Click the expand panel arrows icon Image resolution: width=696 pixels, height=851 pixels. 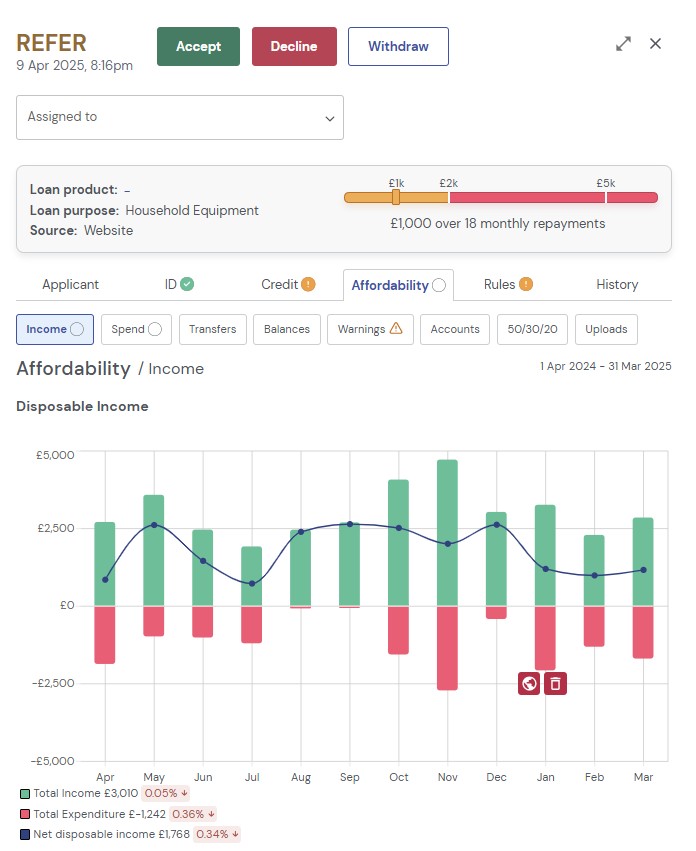[x=623, y=43]
